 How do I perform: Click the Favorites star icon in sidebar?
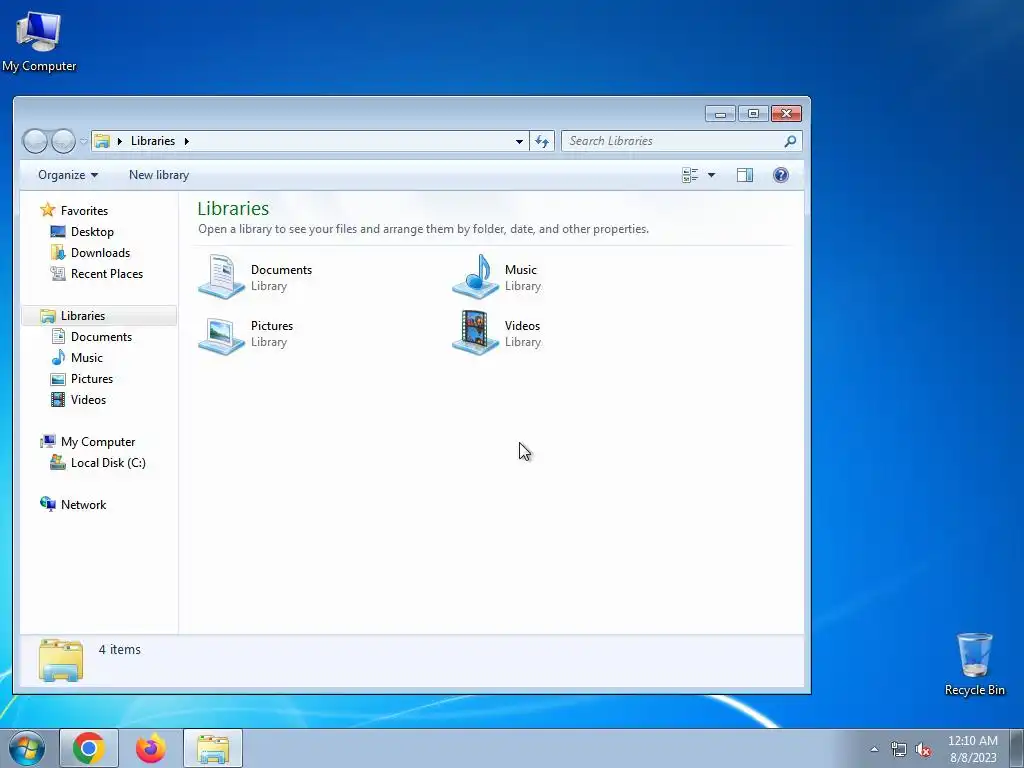pos(47,210)
